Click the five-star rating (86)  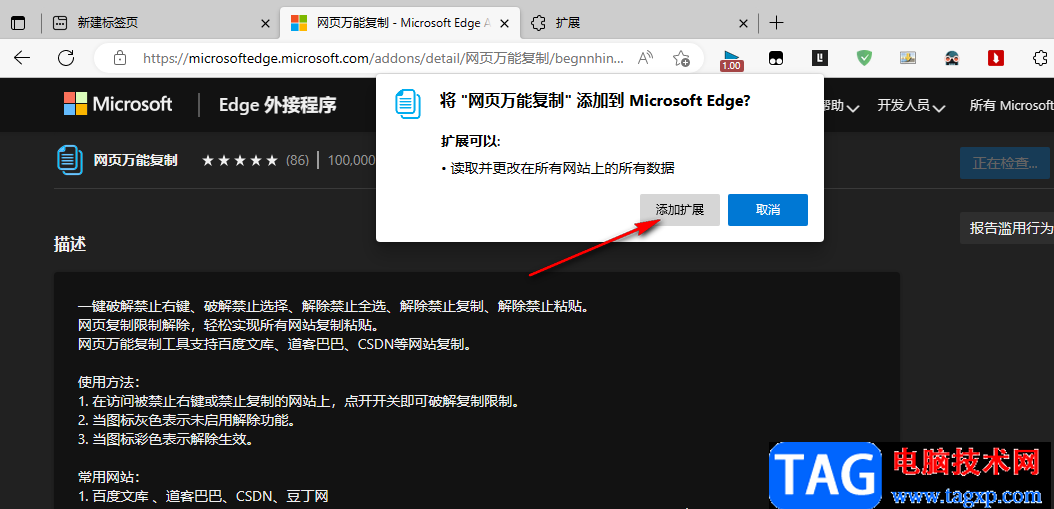[x=255, y=161]
